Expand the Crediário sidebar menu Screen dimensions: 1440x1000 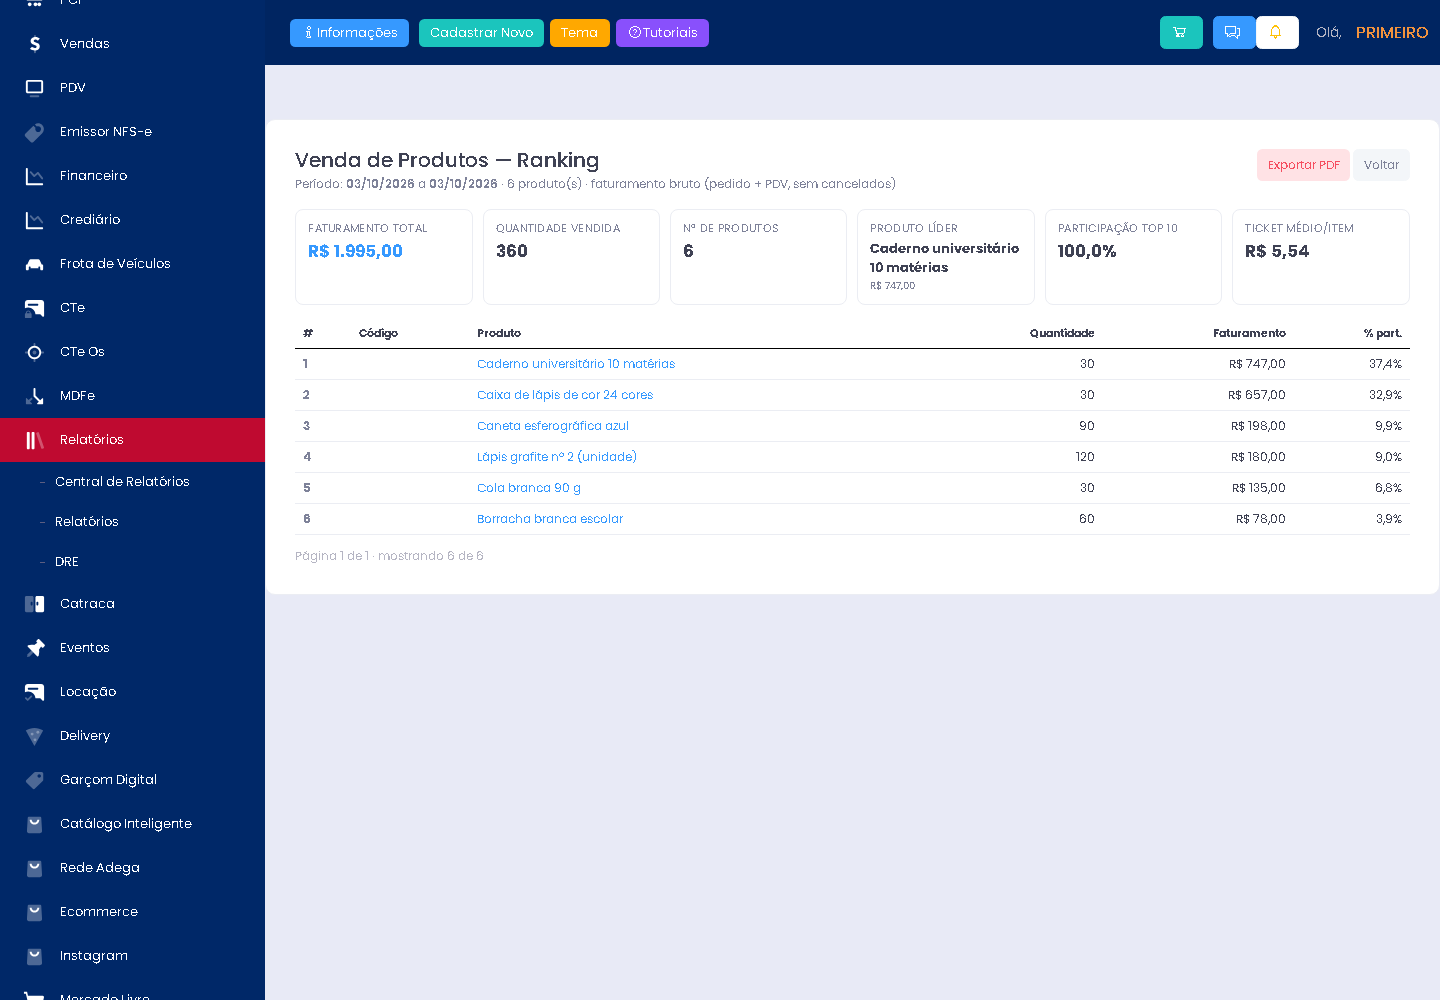pos(132,220)
